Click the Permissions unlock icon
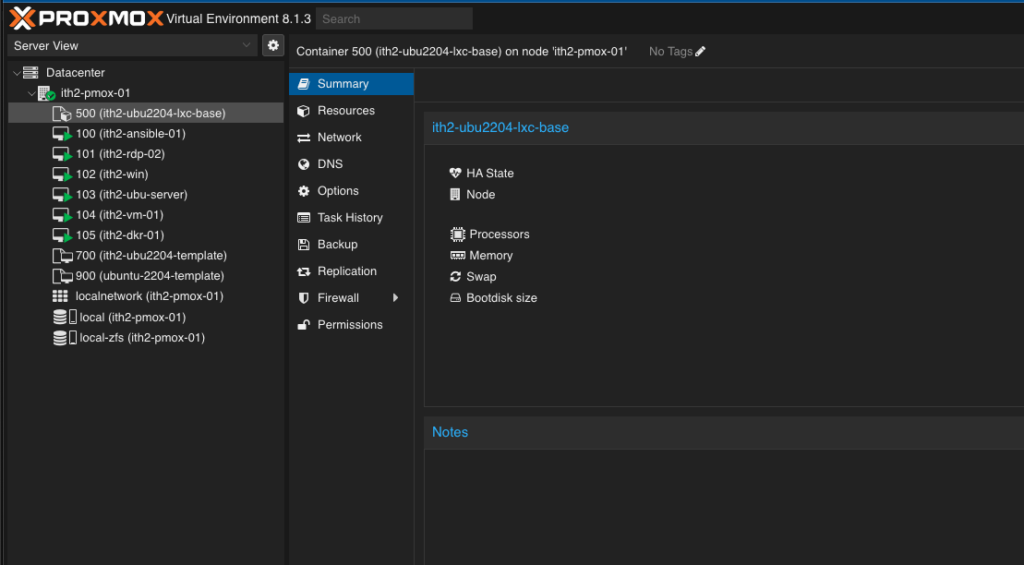The height and width of the screenshot is (565, 1024). (x=303, y=325)
